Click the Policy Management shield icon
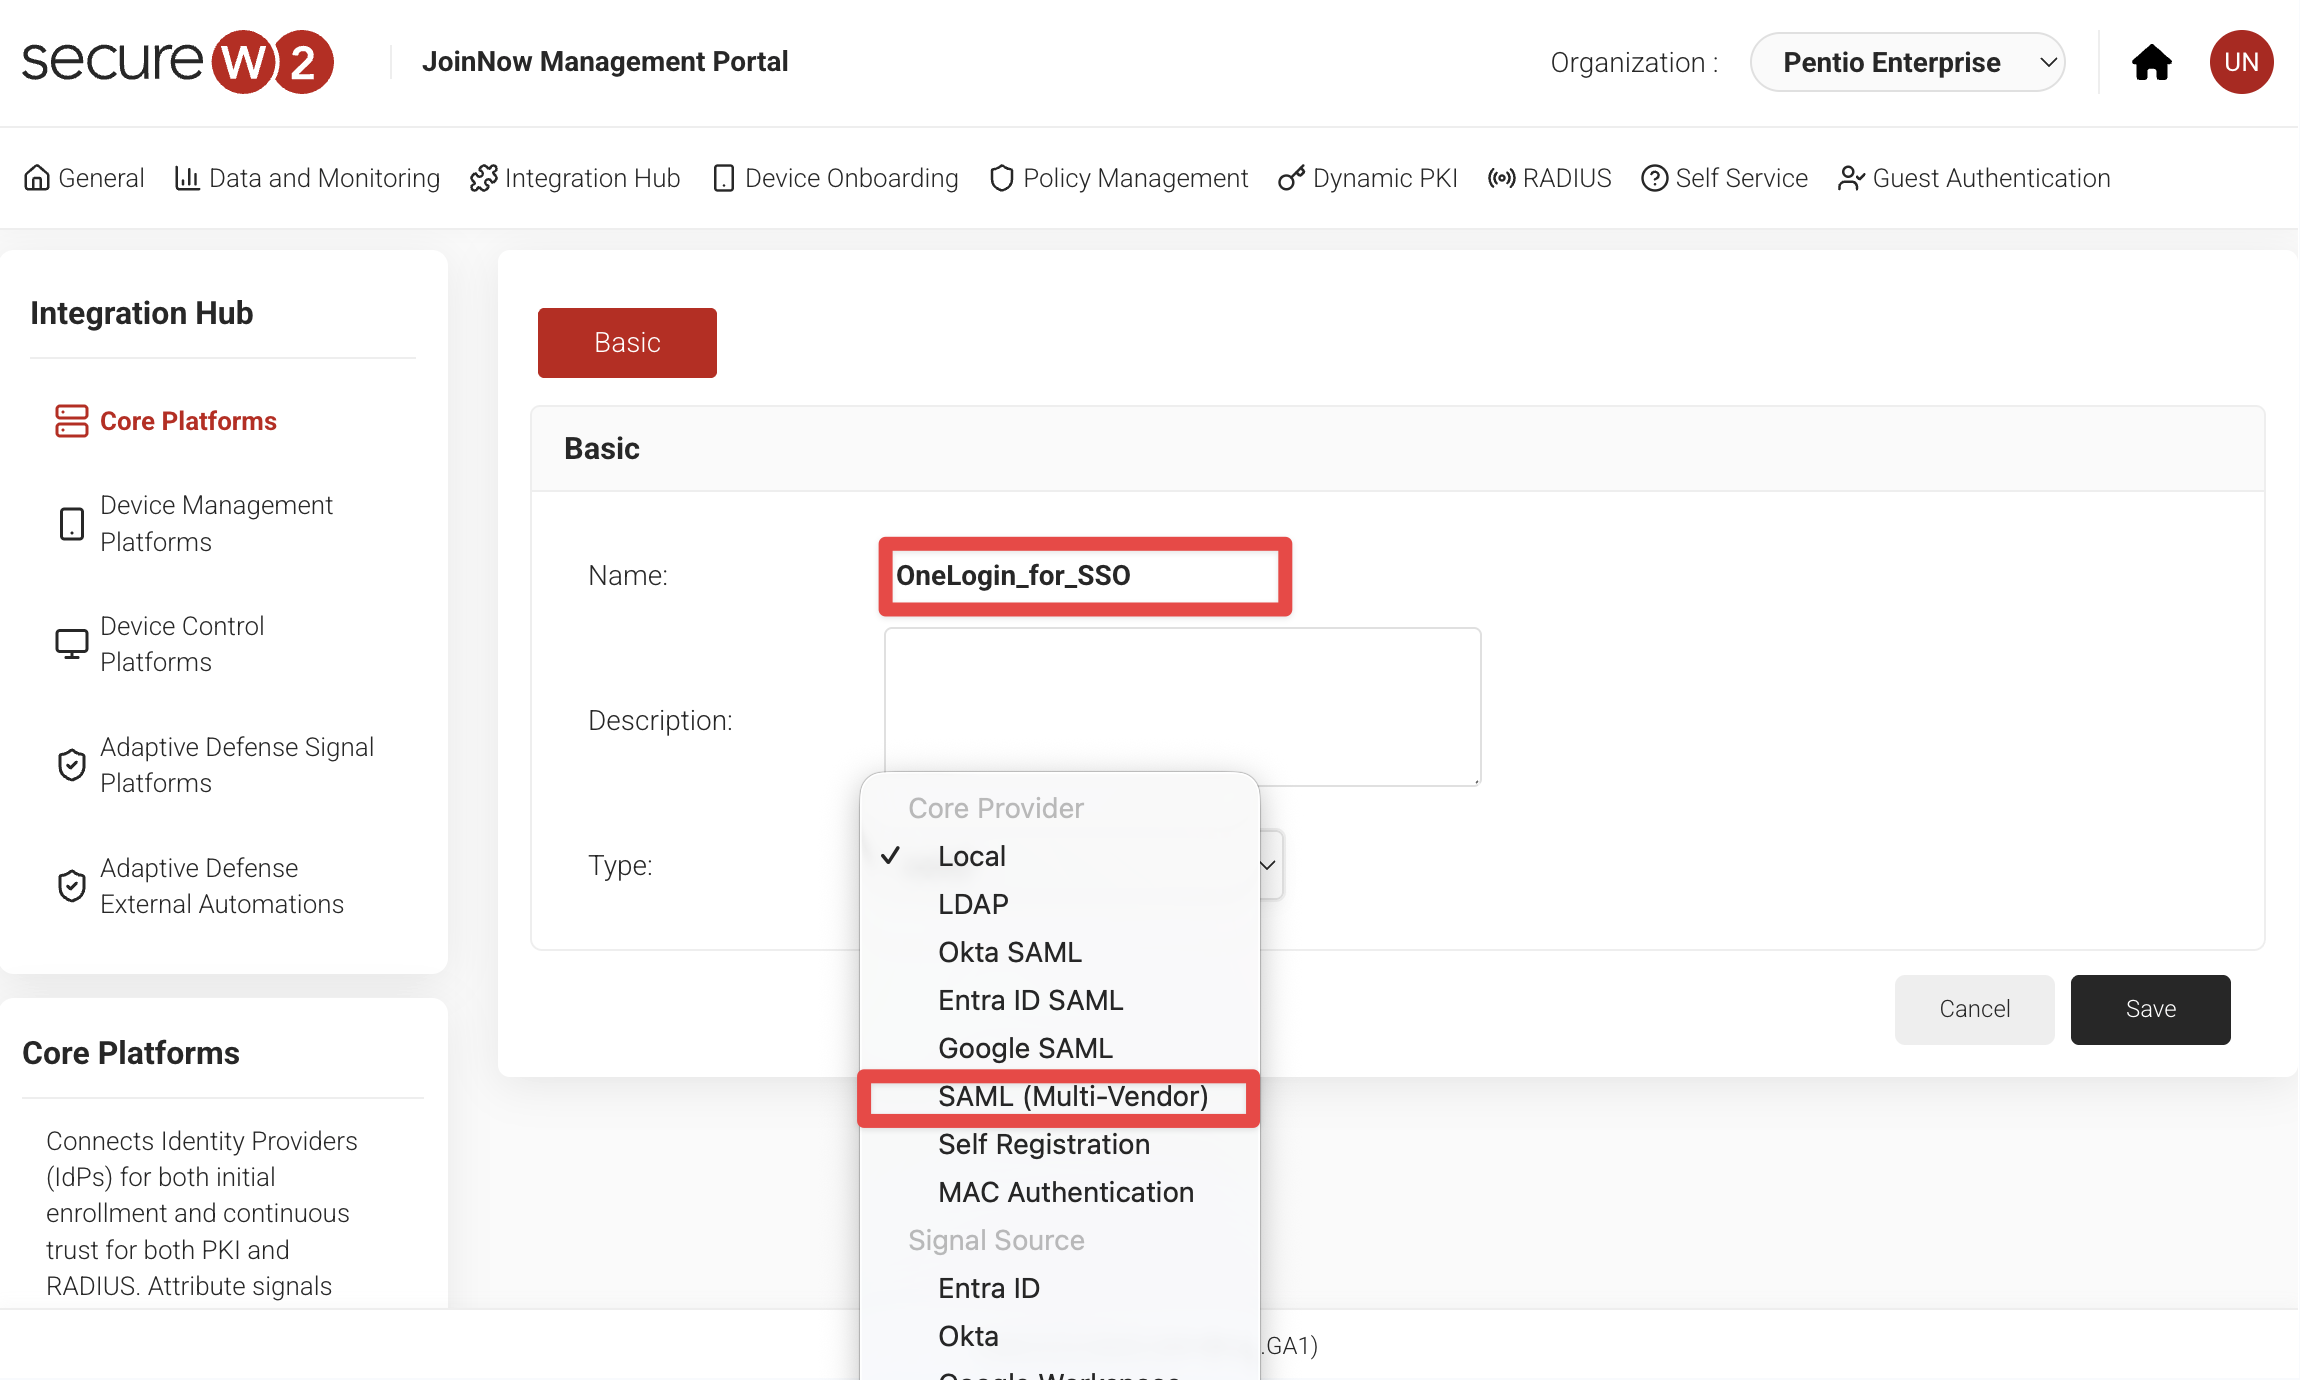Image resolution: width=2300 pixels, height=1380 pixels. tap(1002, 178)
